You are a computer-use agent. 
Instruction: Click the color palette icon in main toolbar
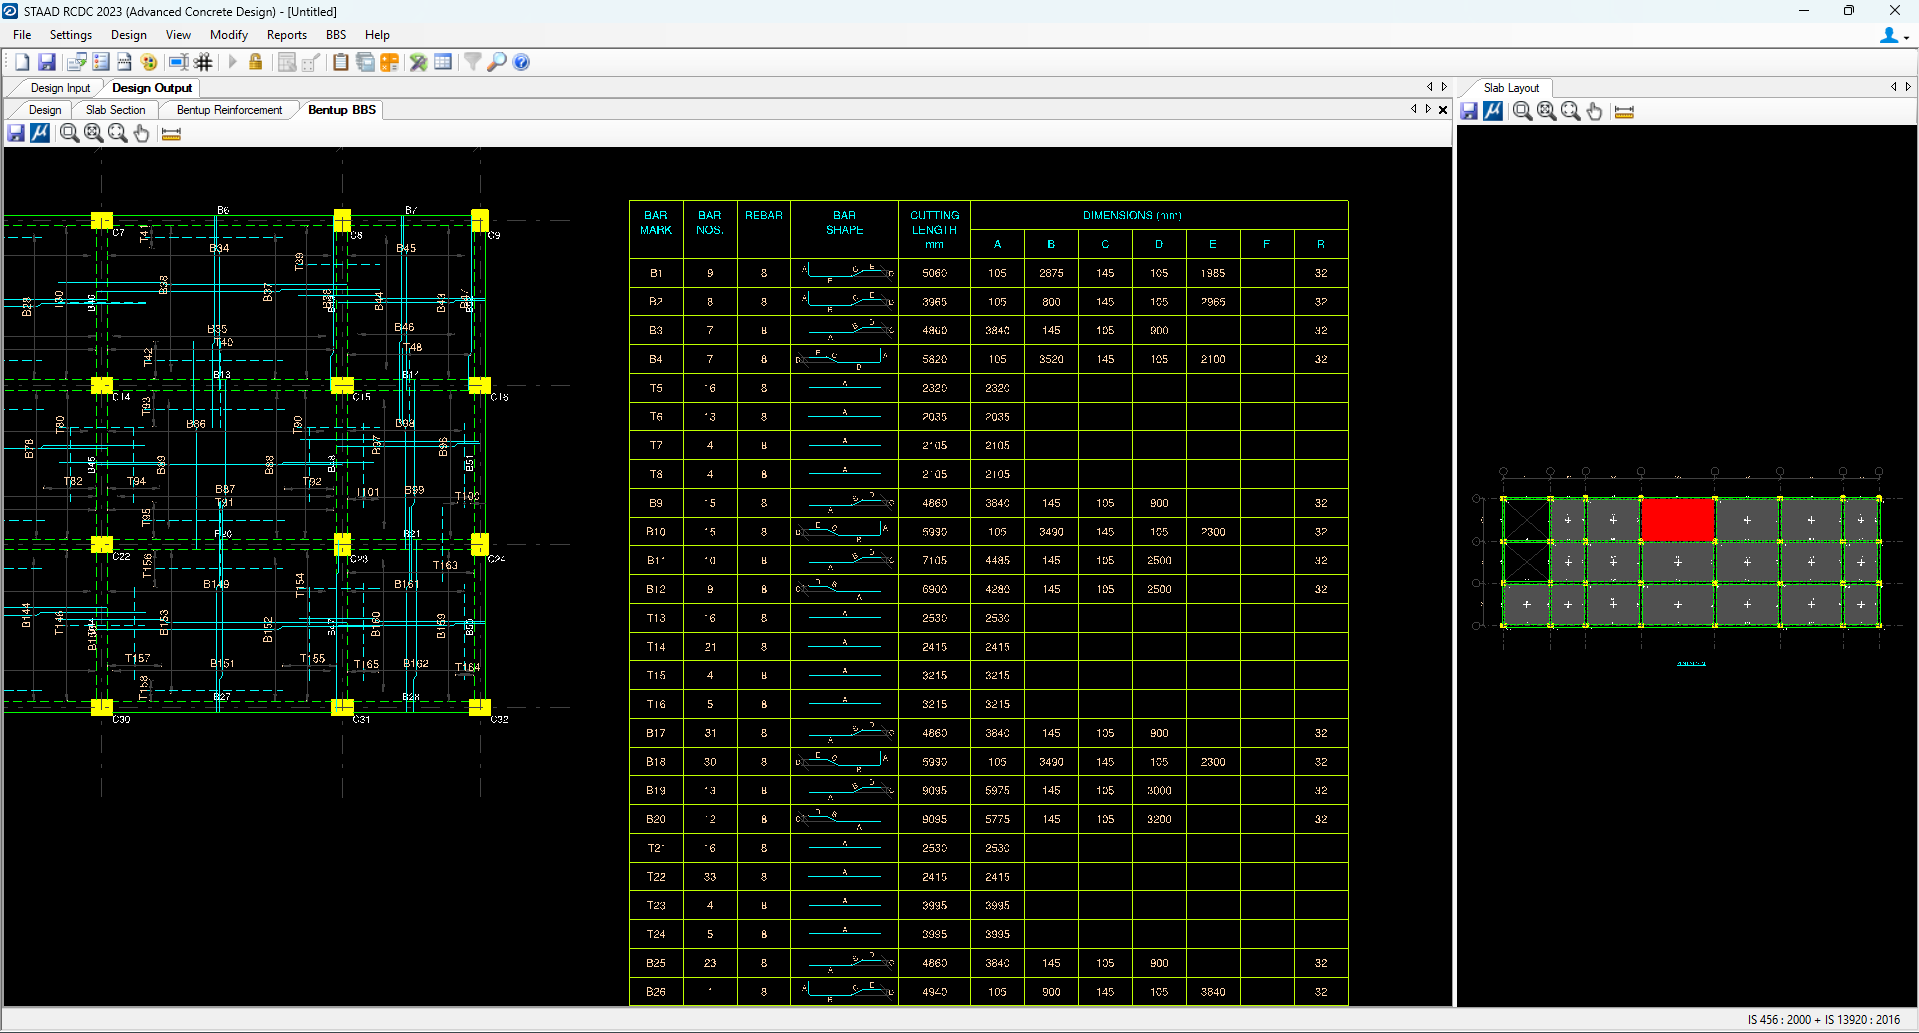point(149,62)
